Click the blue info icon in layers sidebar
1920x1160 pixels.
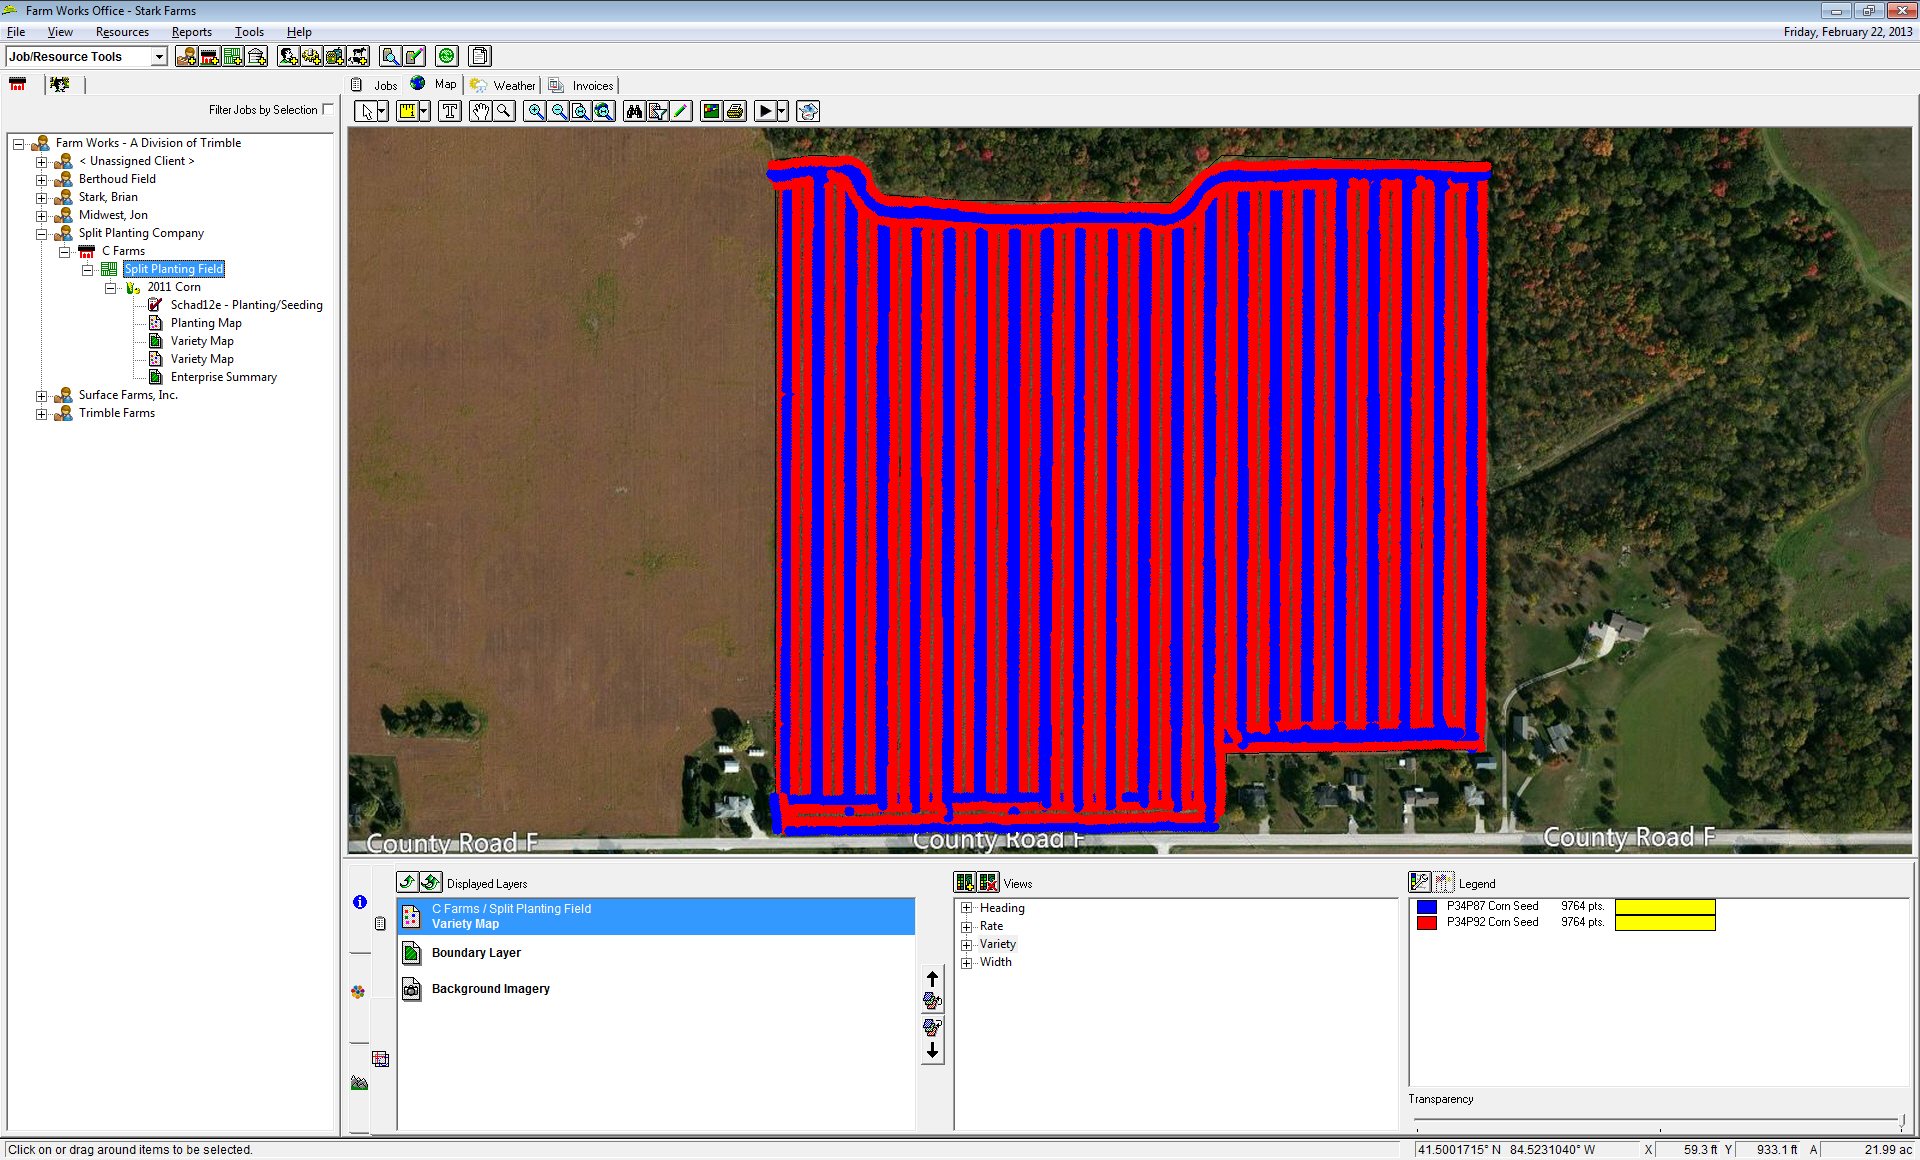(x=360, y=902)
